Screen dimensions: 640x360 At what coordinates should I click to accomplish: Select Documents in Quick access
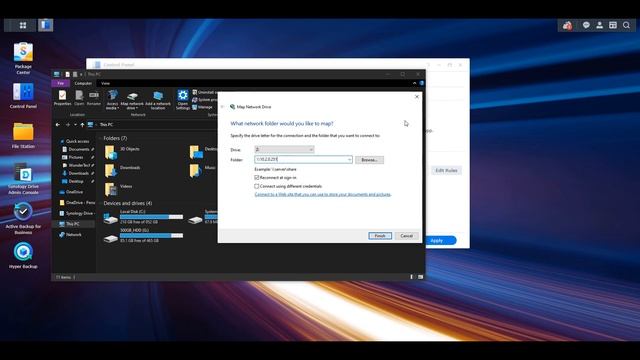(x=77, y=149)
